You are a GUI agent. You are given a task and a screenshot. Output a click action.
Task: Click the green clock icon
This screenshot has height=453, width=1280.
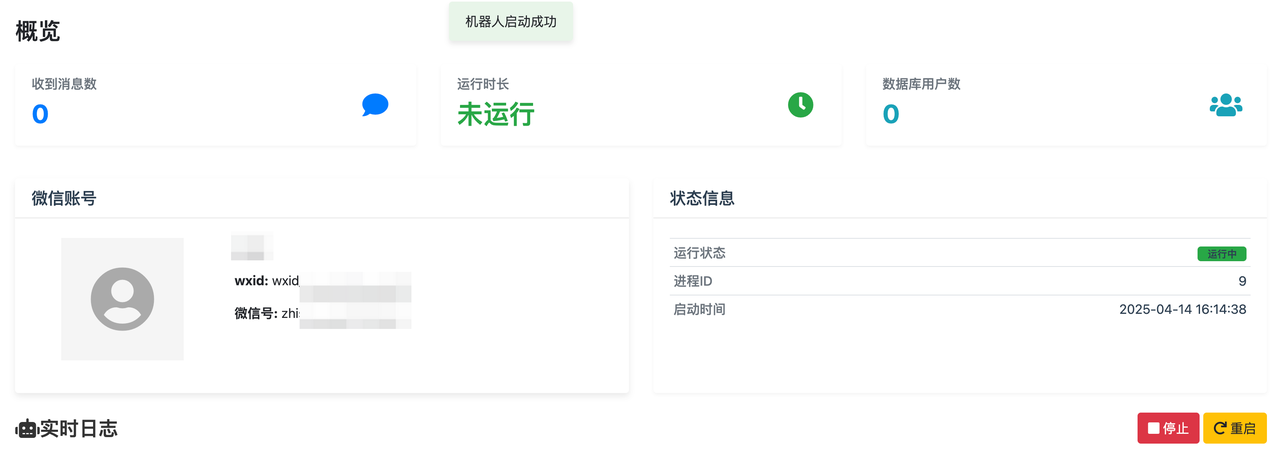coord(801,104)
